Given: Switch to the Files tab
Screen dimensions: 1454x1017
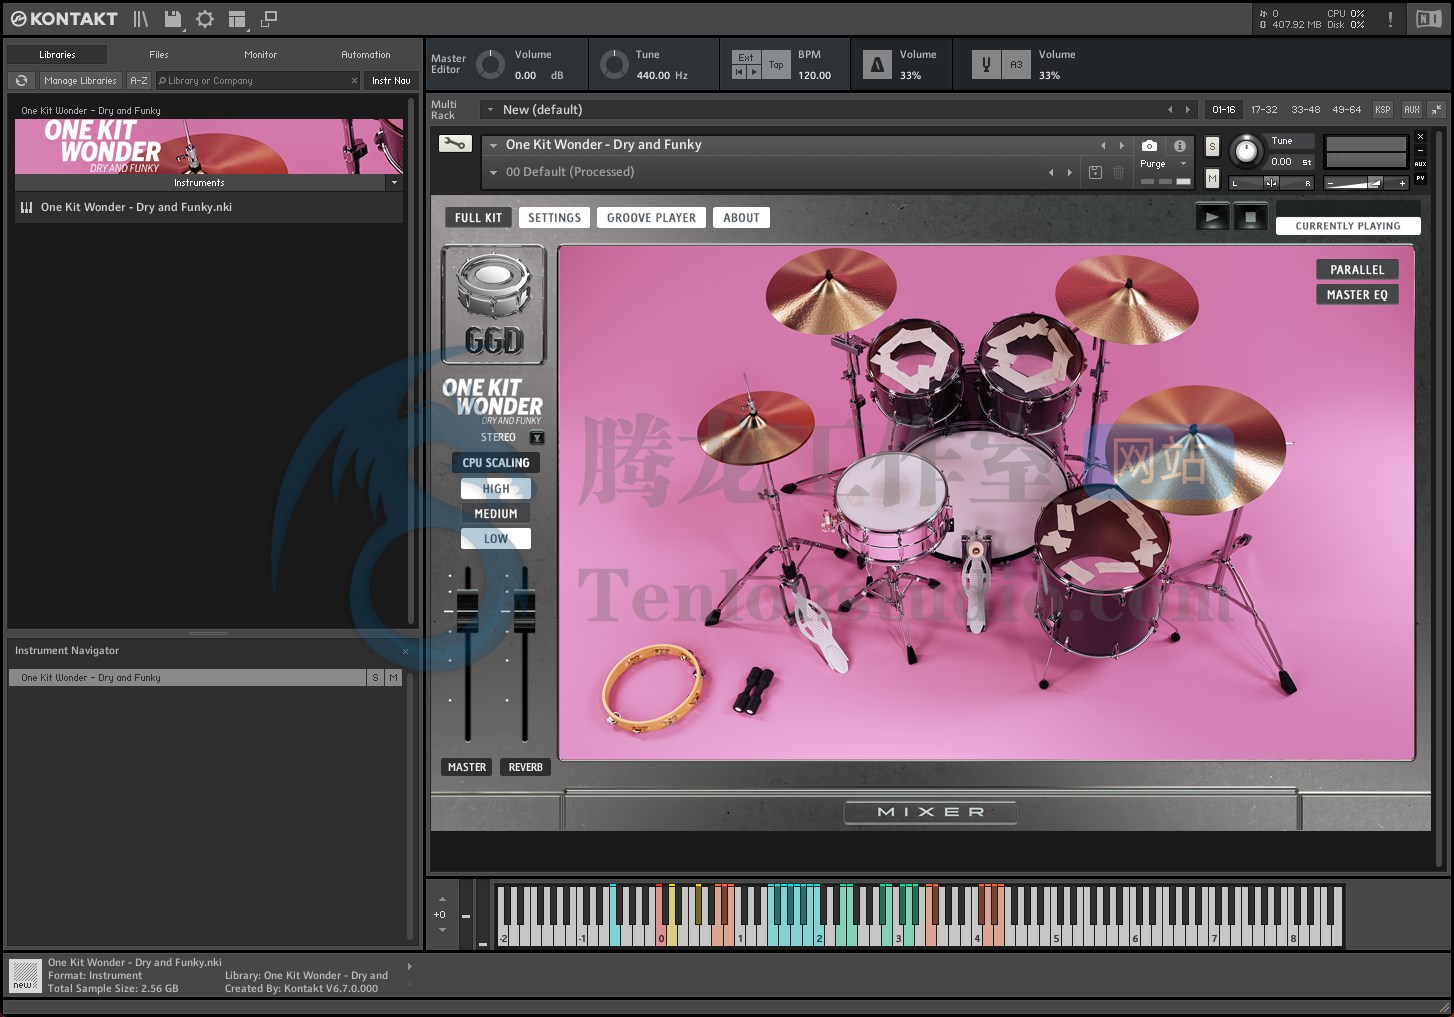Looking at the screenshot, I should click(159, 55).
